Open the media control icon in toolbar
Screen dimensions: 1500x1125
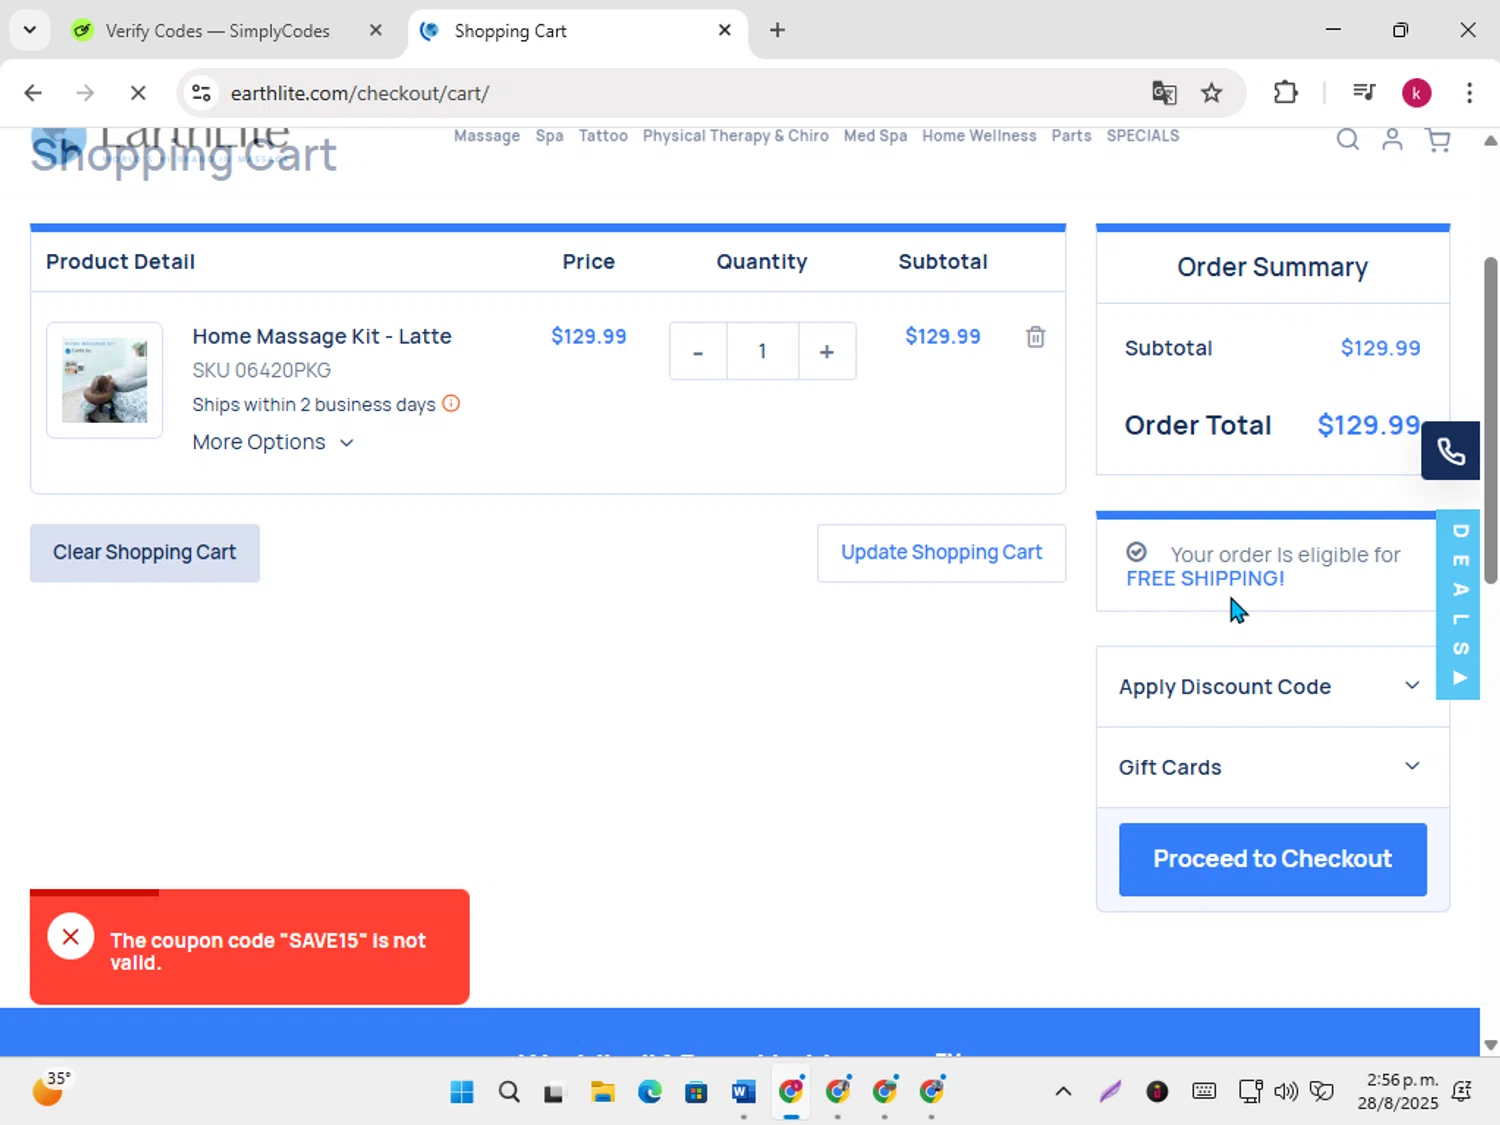[1364, 93]
